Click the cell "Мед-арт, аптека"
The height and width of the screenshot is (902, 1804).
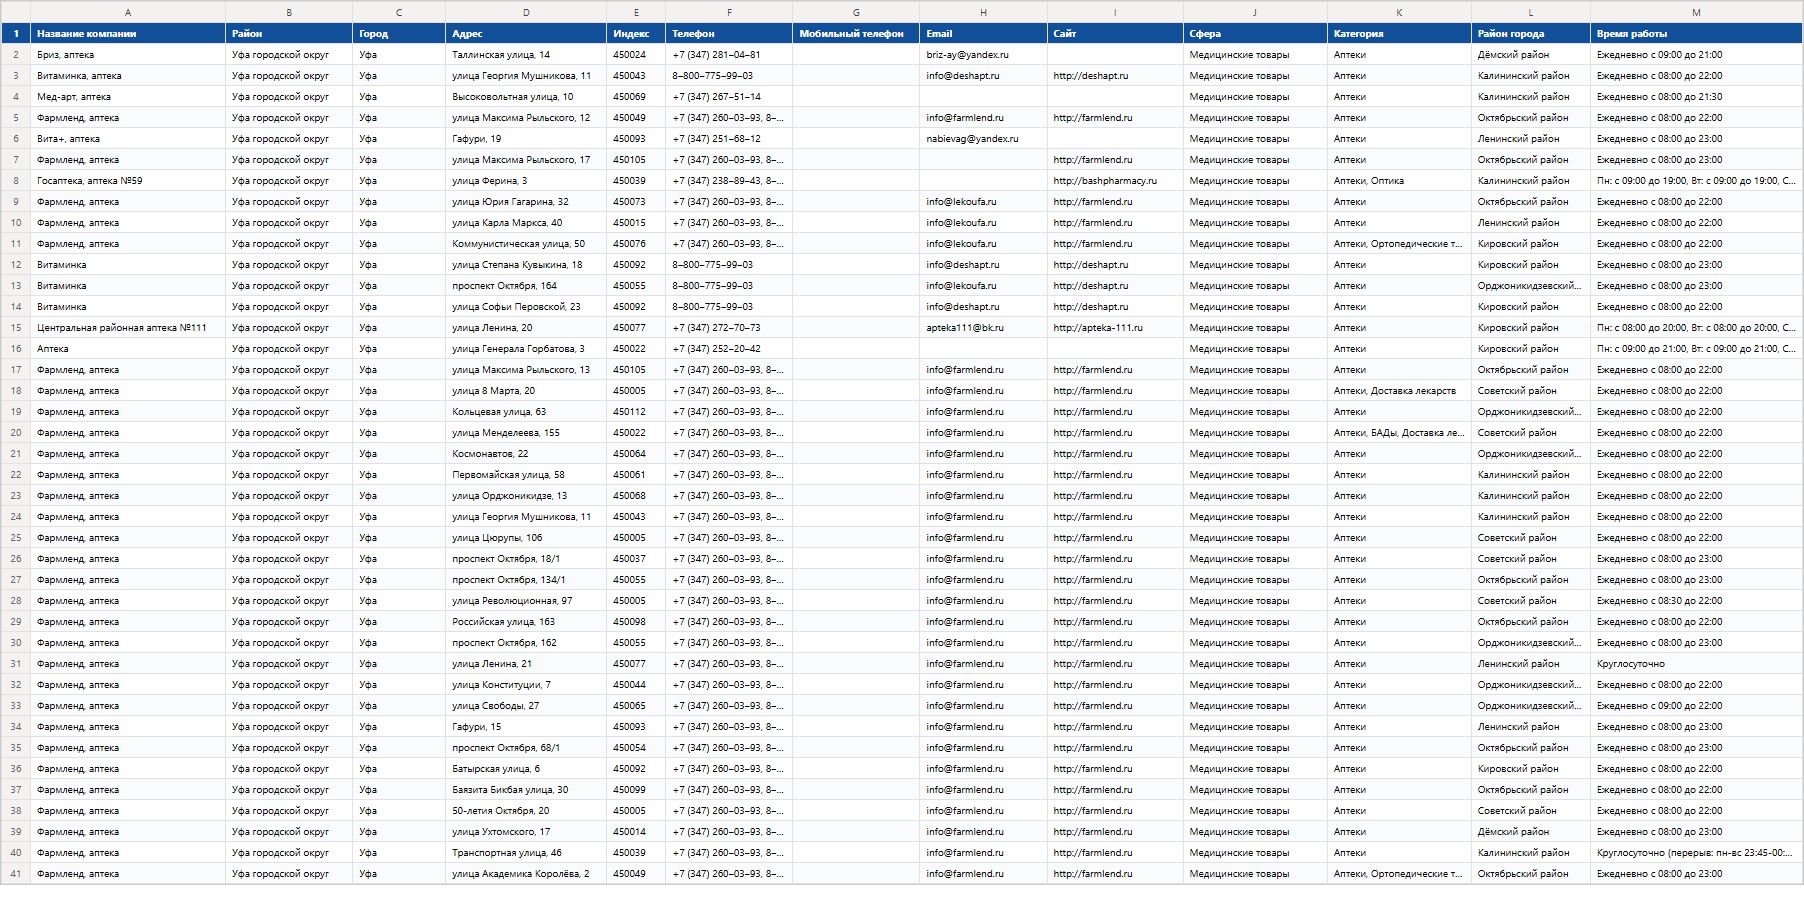click(x=128, y=97)
